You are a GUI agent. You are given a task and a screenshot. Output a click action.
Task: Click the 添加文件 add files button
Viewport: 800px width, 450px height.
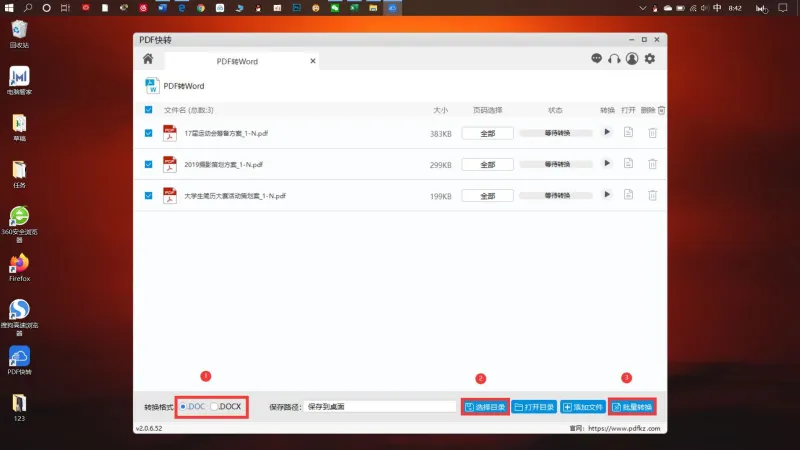tap(583, 407)
